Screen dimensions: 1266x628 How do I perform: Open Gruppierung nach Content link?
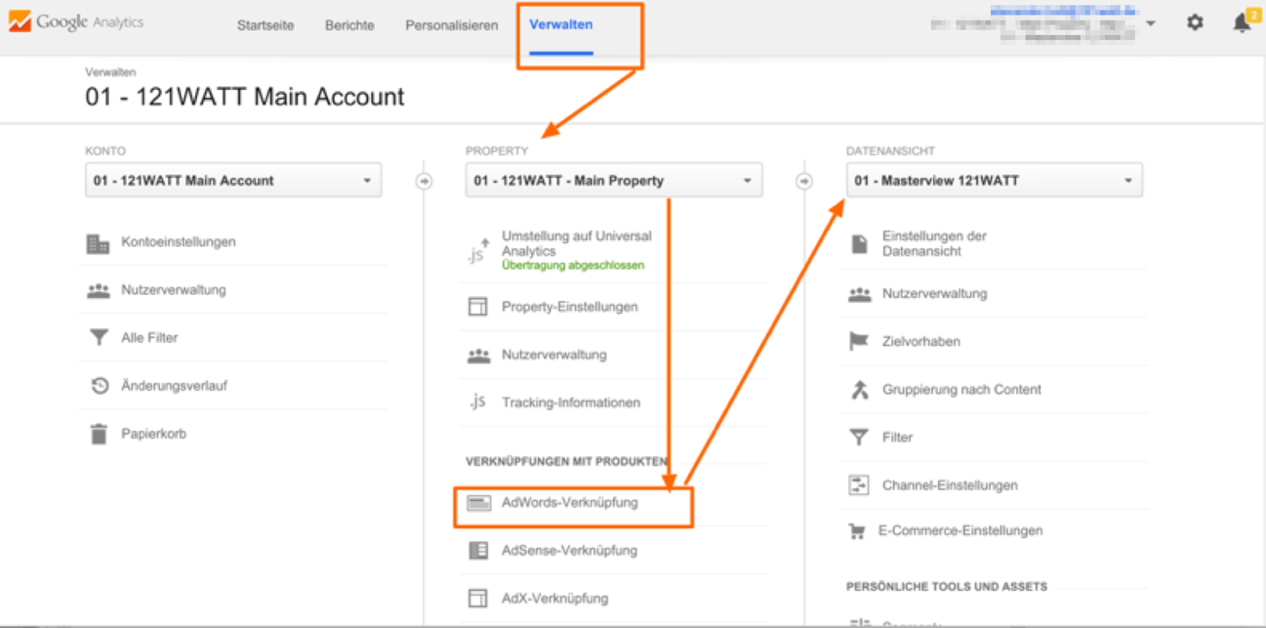(x=962, y=390)
